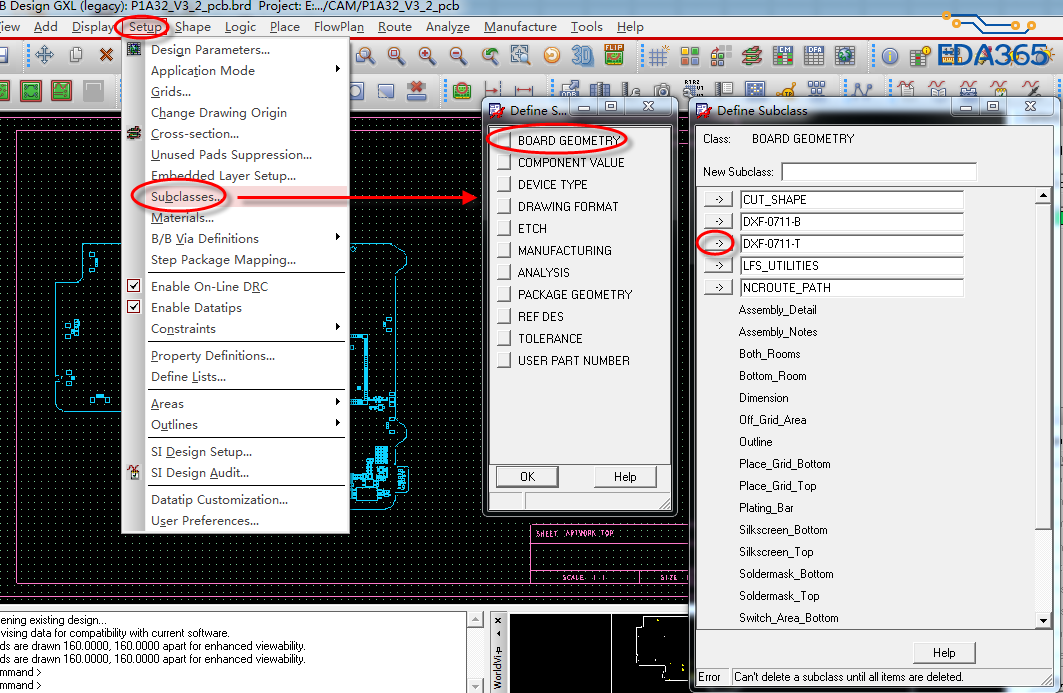This screenshot has height=693, width=1063.
Task: Click command console scroll up arrow
Action: pos(476,620)
